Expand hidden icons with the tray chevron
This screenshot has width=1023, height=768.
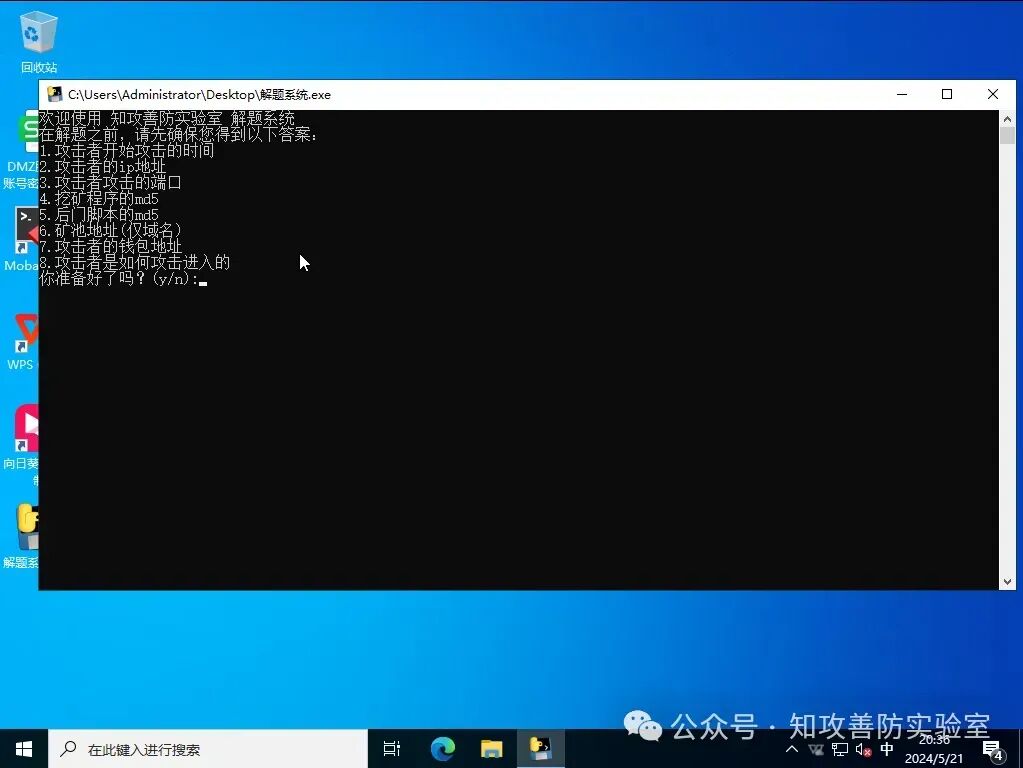tap(791, 750)
